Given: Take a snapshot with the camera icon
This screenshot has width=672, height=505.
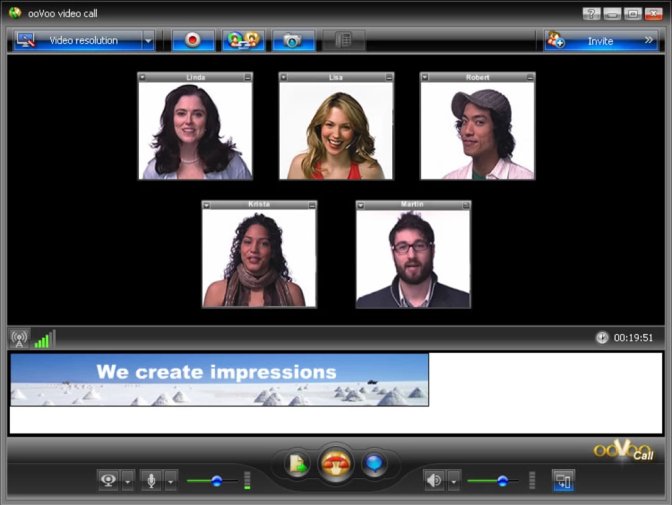Looking at the screenshot, I should click(293, 40).
